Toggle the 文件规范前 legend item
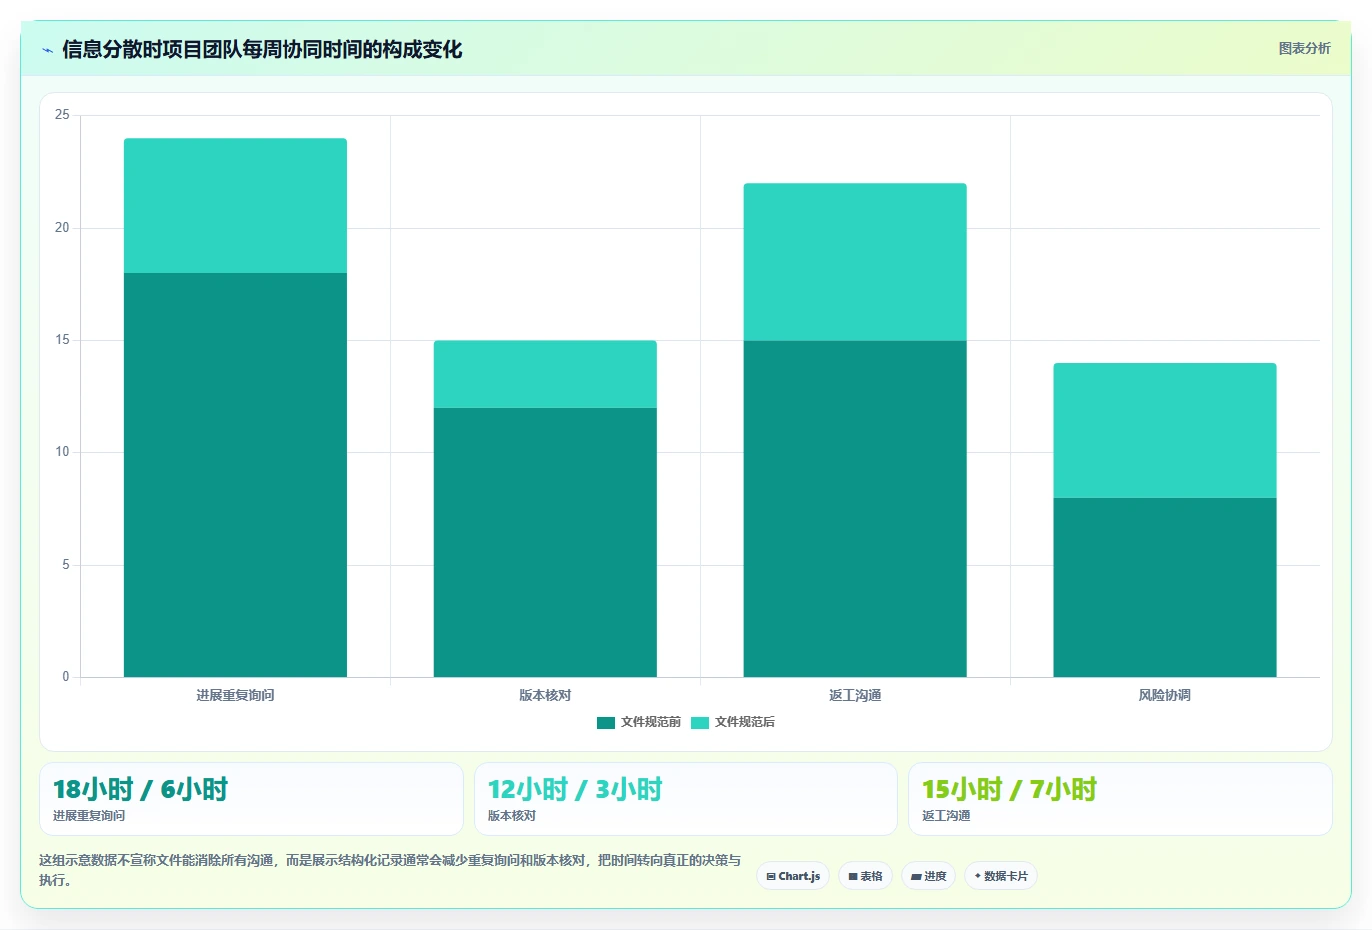 [x=639, y=722]
